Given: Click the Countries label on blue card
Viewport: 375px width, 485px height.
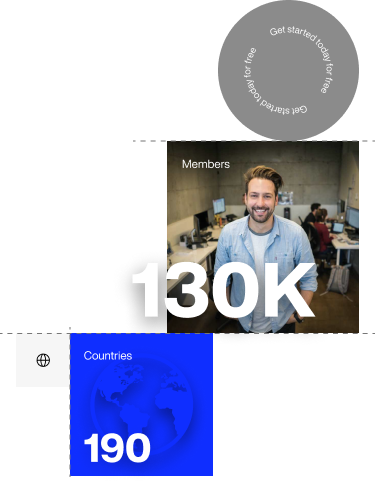Looking at the screenshot, I should [x=108, y=356].
